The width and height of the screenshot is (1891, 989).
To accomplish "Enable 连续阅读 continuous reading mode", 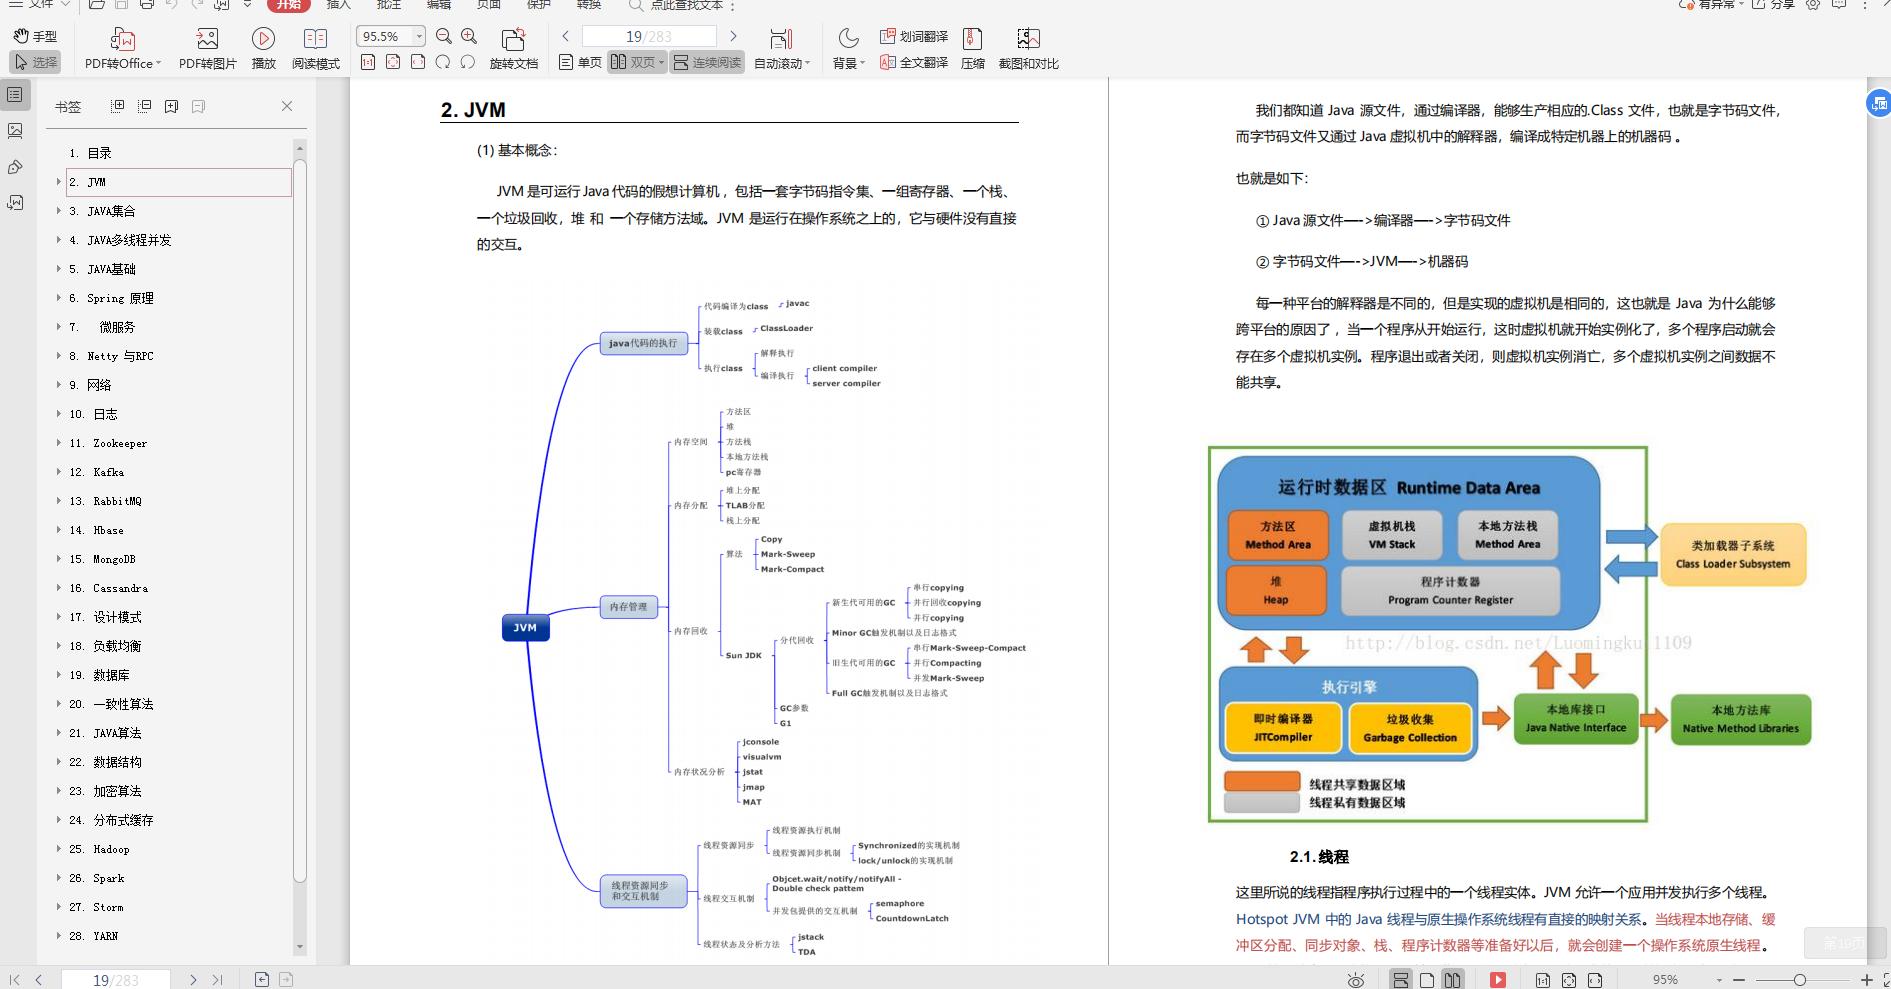I will click(x=707, y=62).
